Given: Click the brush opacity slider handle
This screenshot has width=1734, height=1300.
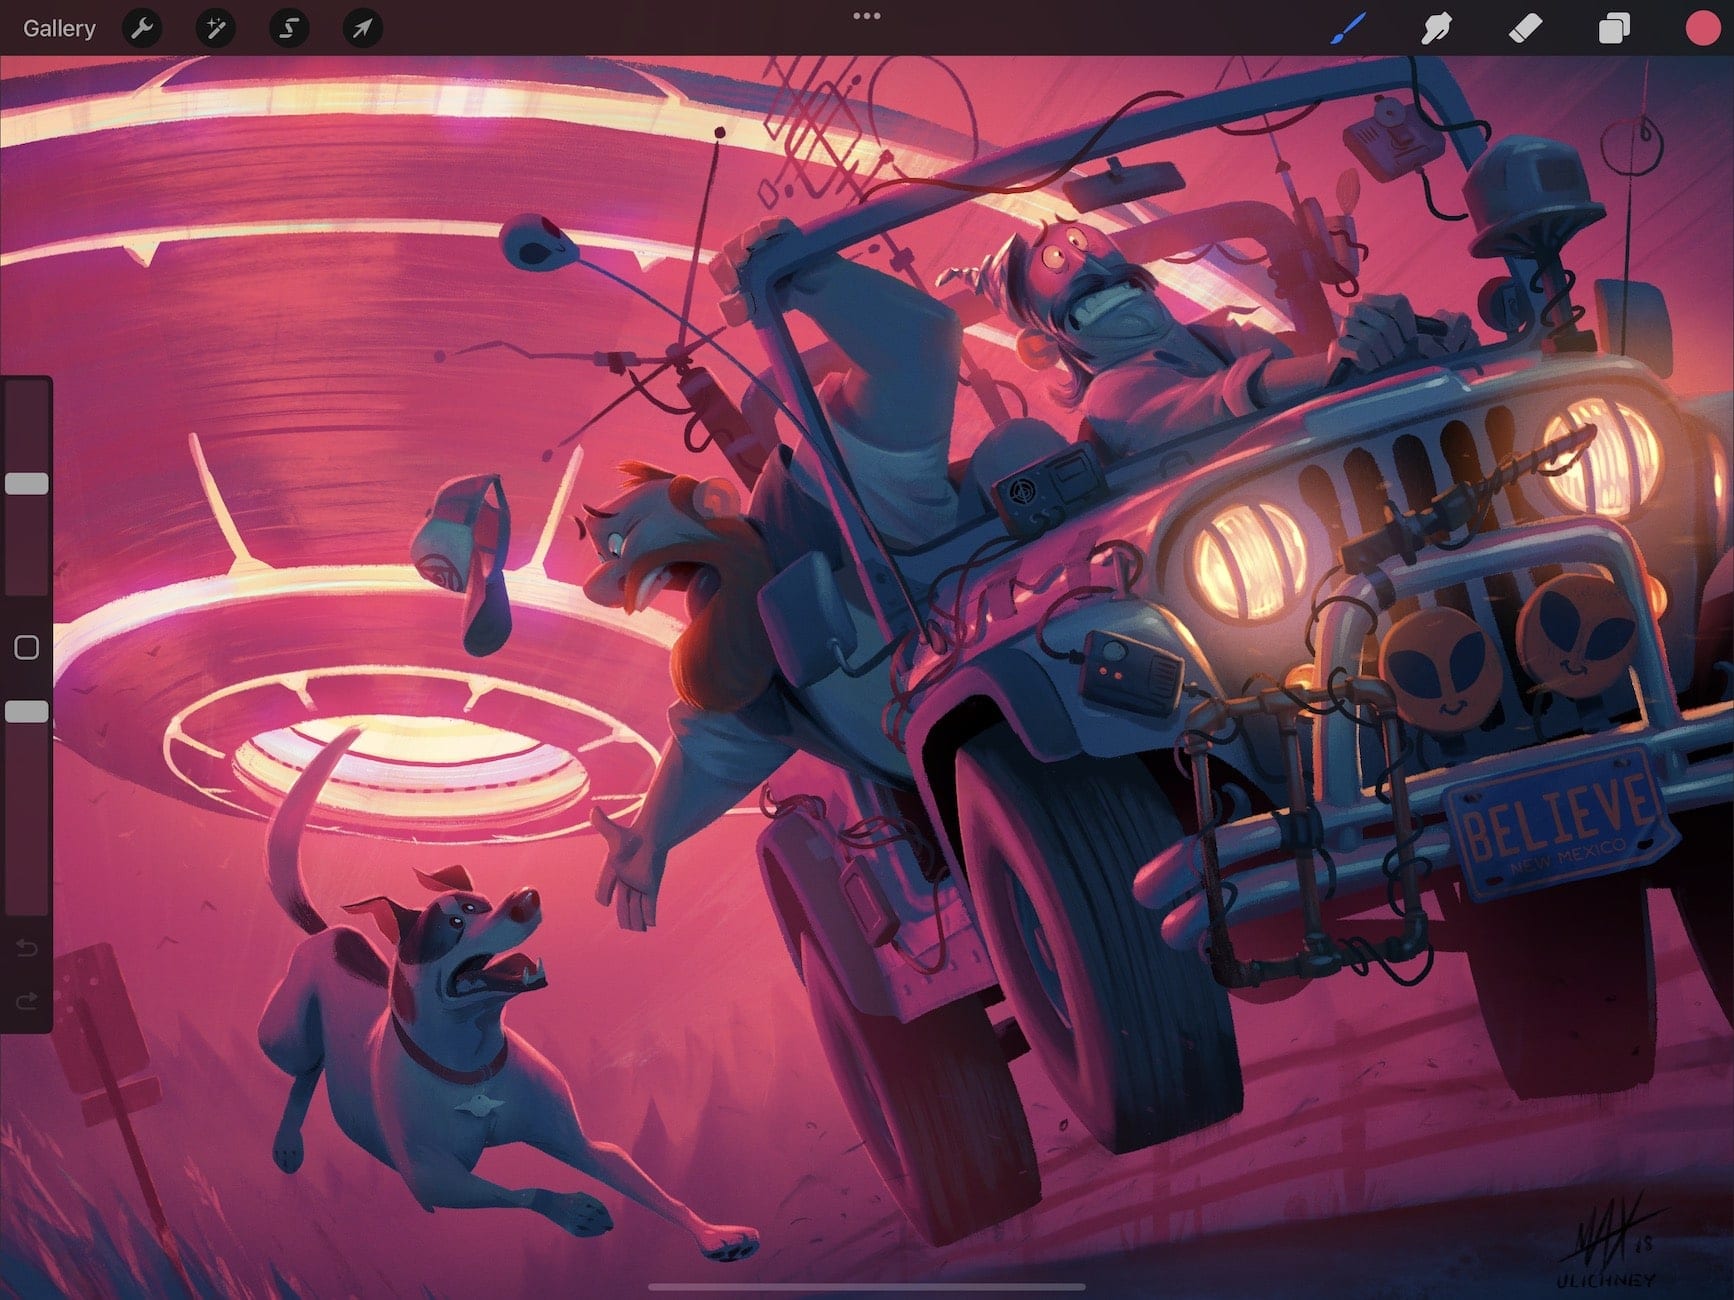Looking at the screenshot, I should click(27, 712).
